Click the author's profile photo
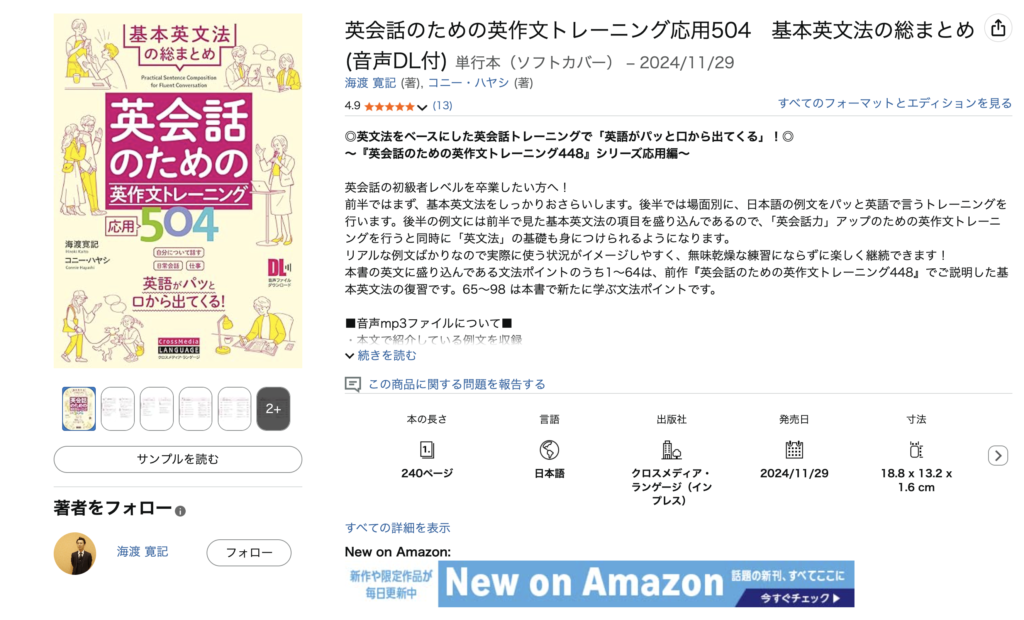 click(x=75, y=553)
